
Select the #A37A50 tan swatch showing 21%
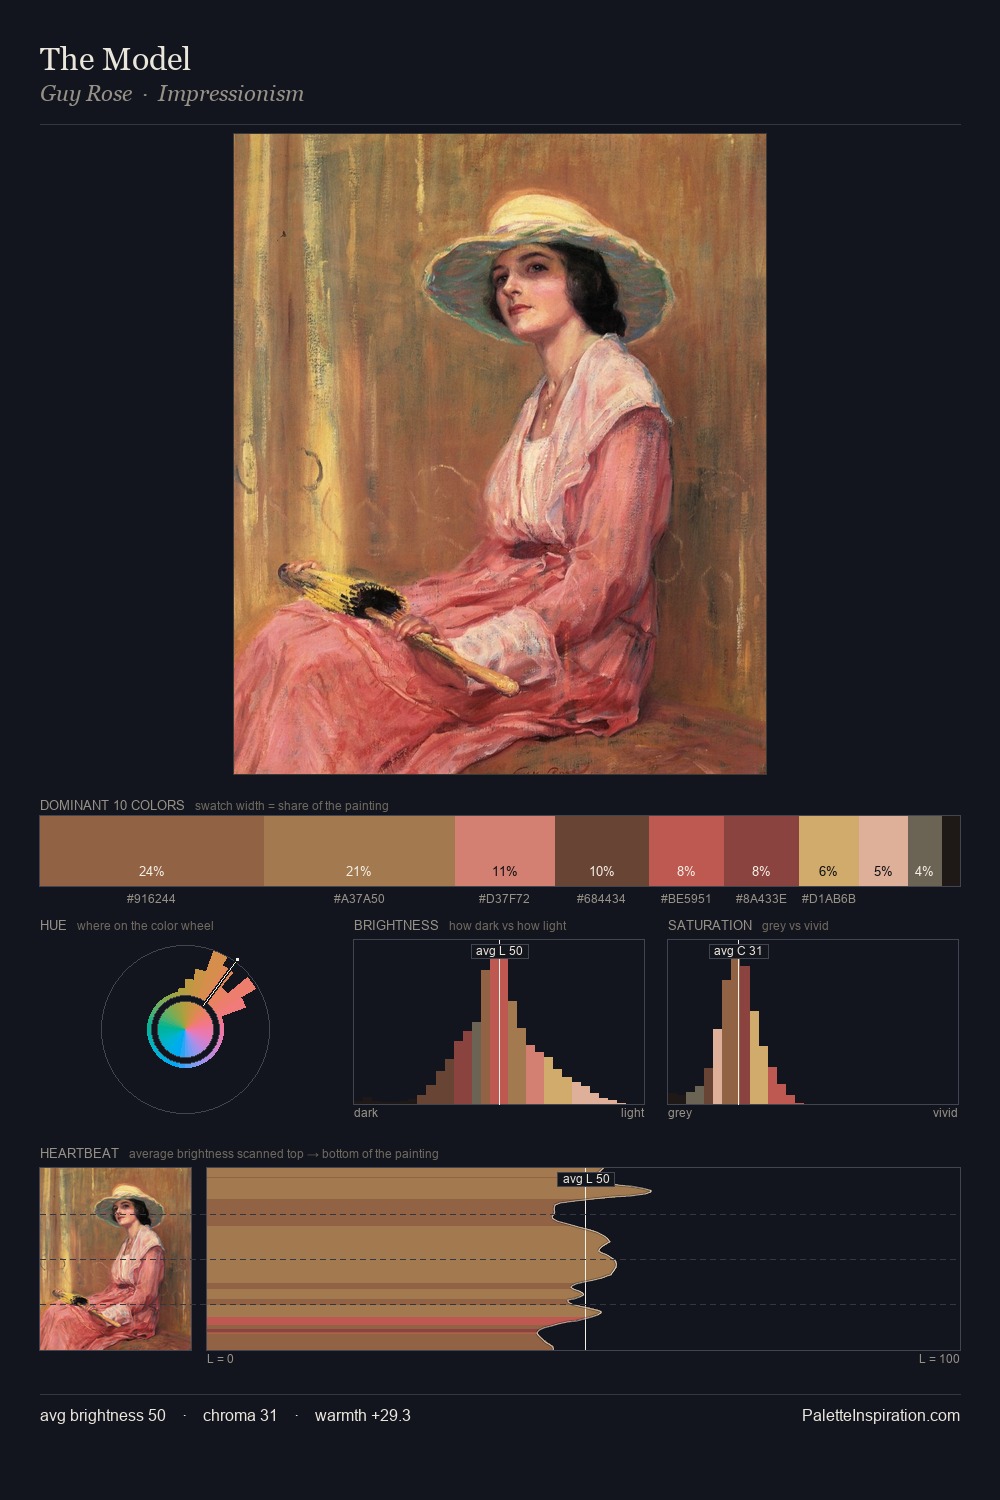359,851
